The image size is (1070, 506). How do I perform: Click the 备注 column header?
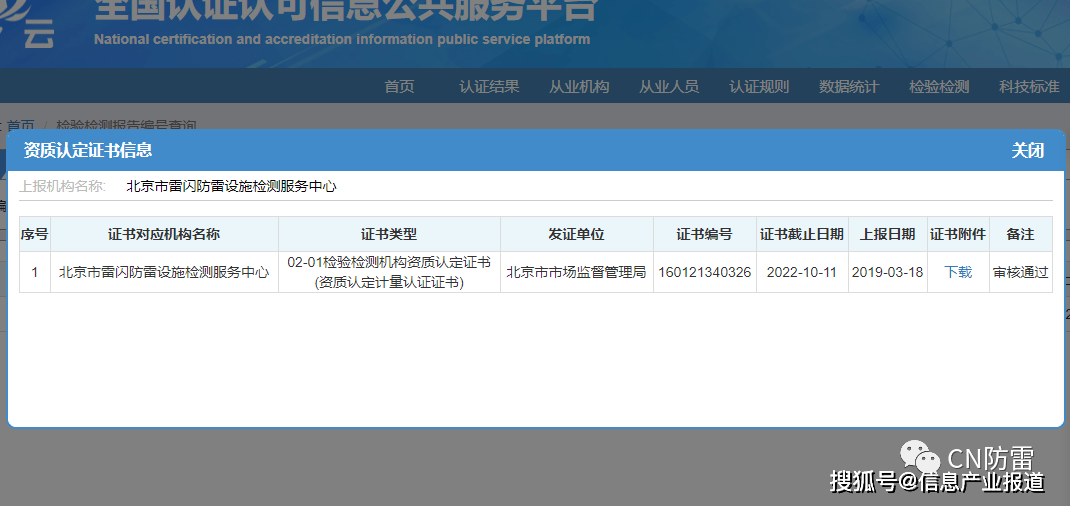(1021, 234)
